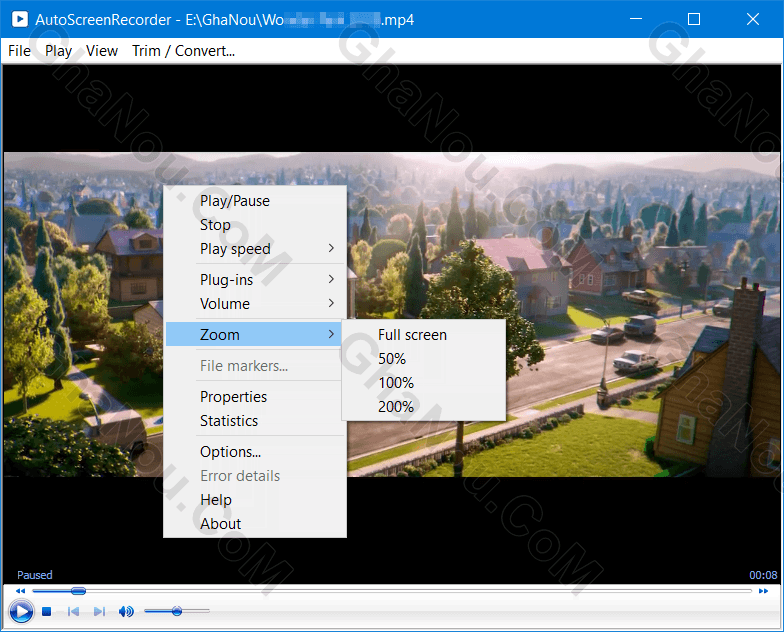Screen dimensions: 784x632
Task: Click the volume slider handle
Action: coord(176,611)
